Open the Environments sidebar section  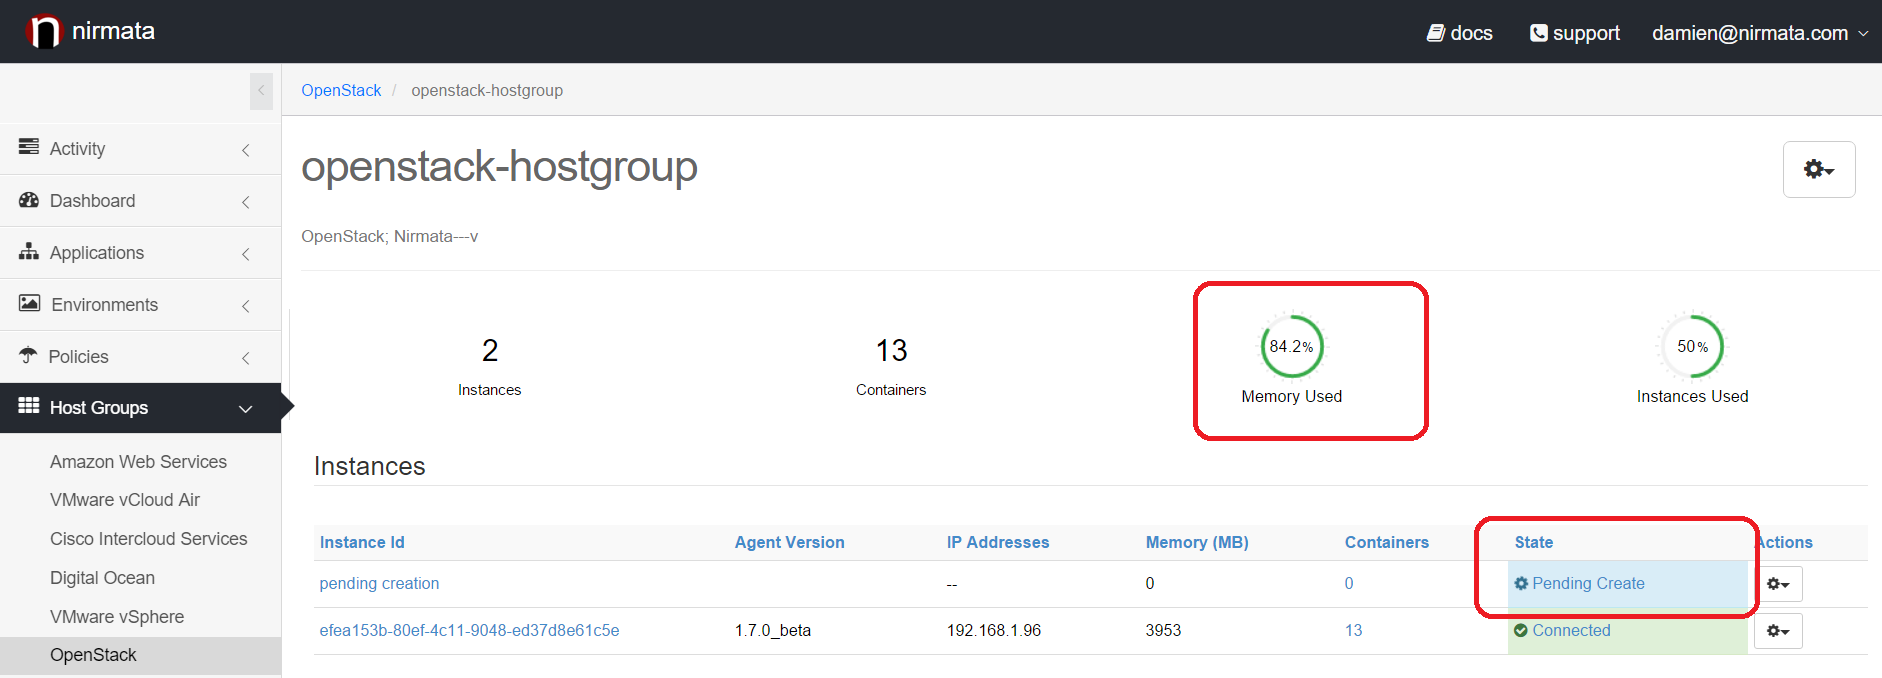point(140,305)
